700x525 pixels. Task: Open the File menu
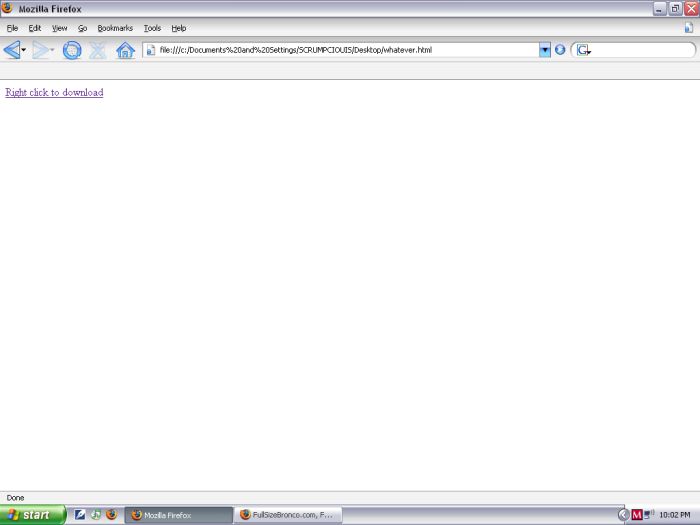click(x=12, y=28)
